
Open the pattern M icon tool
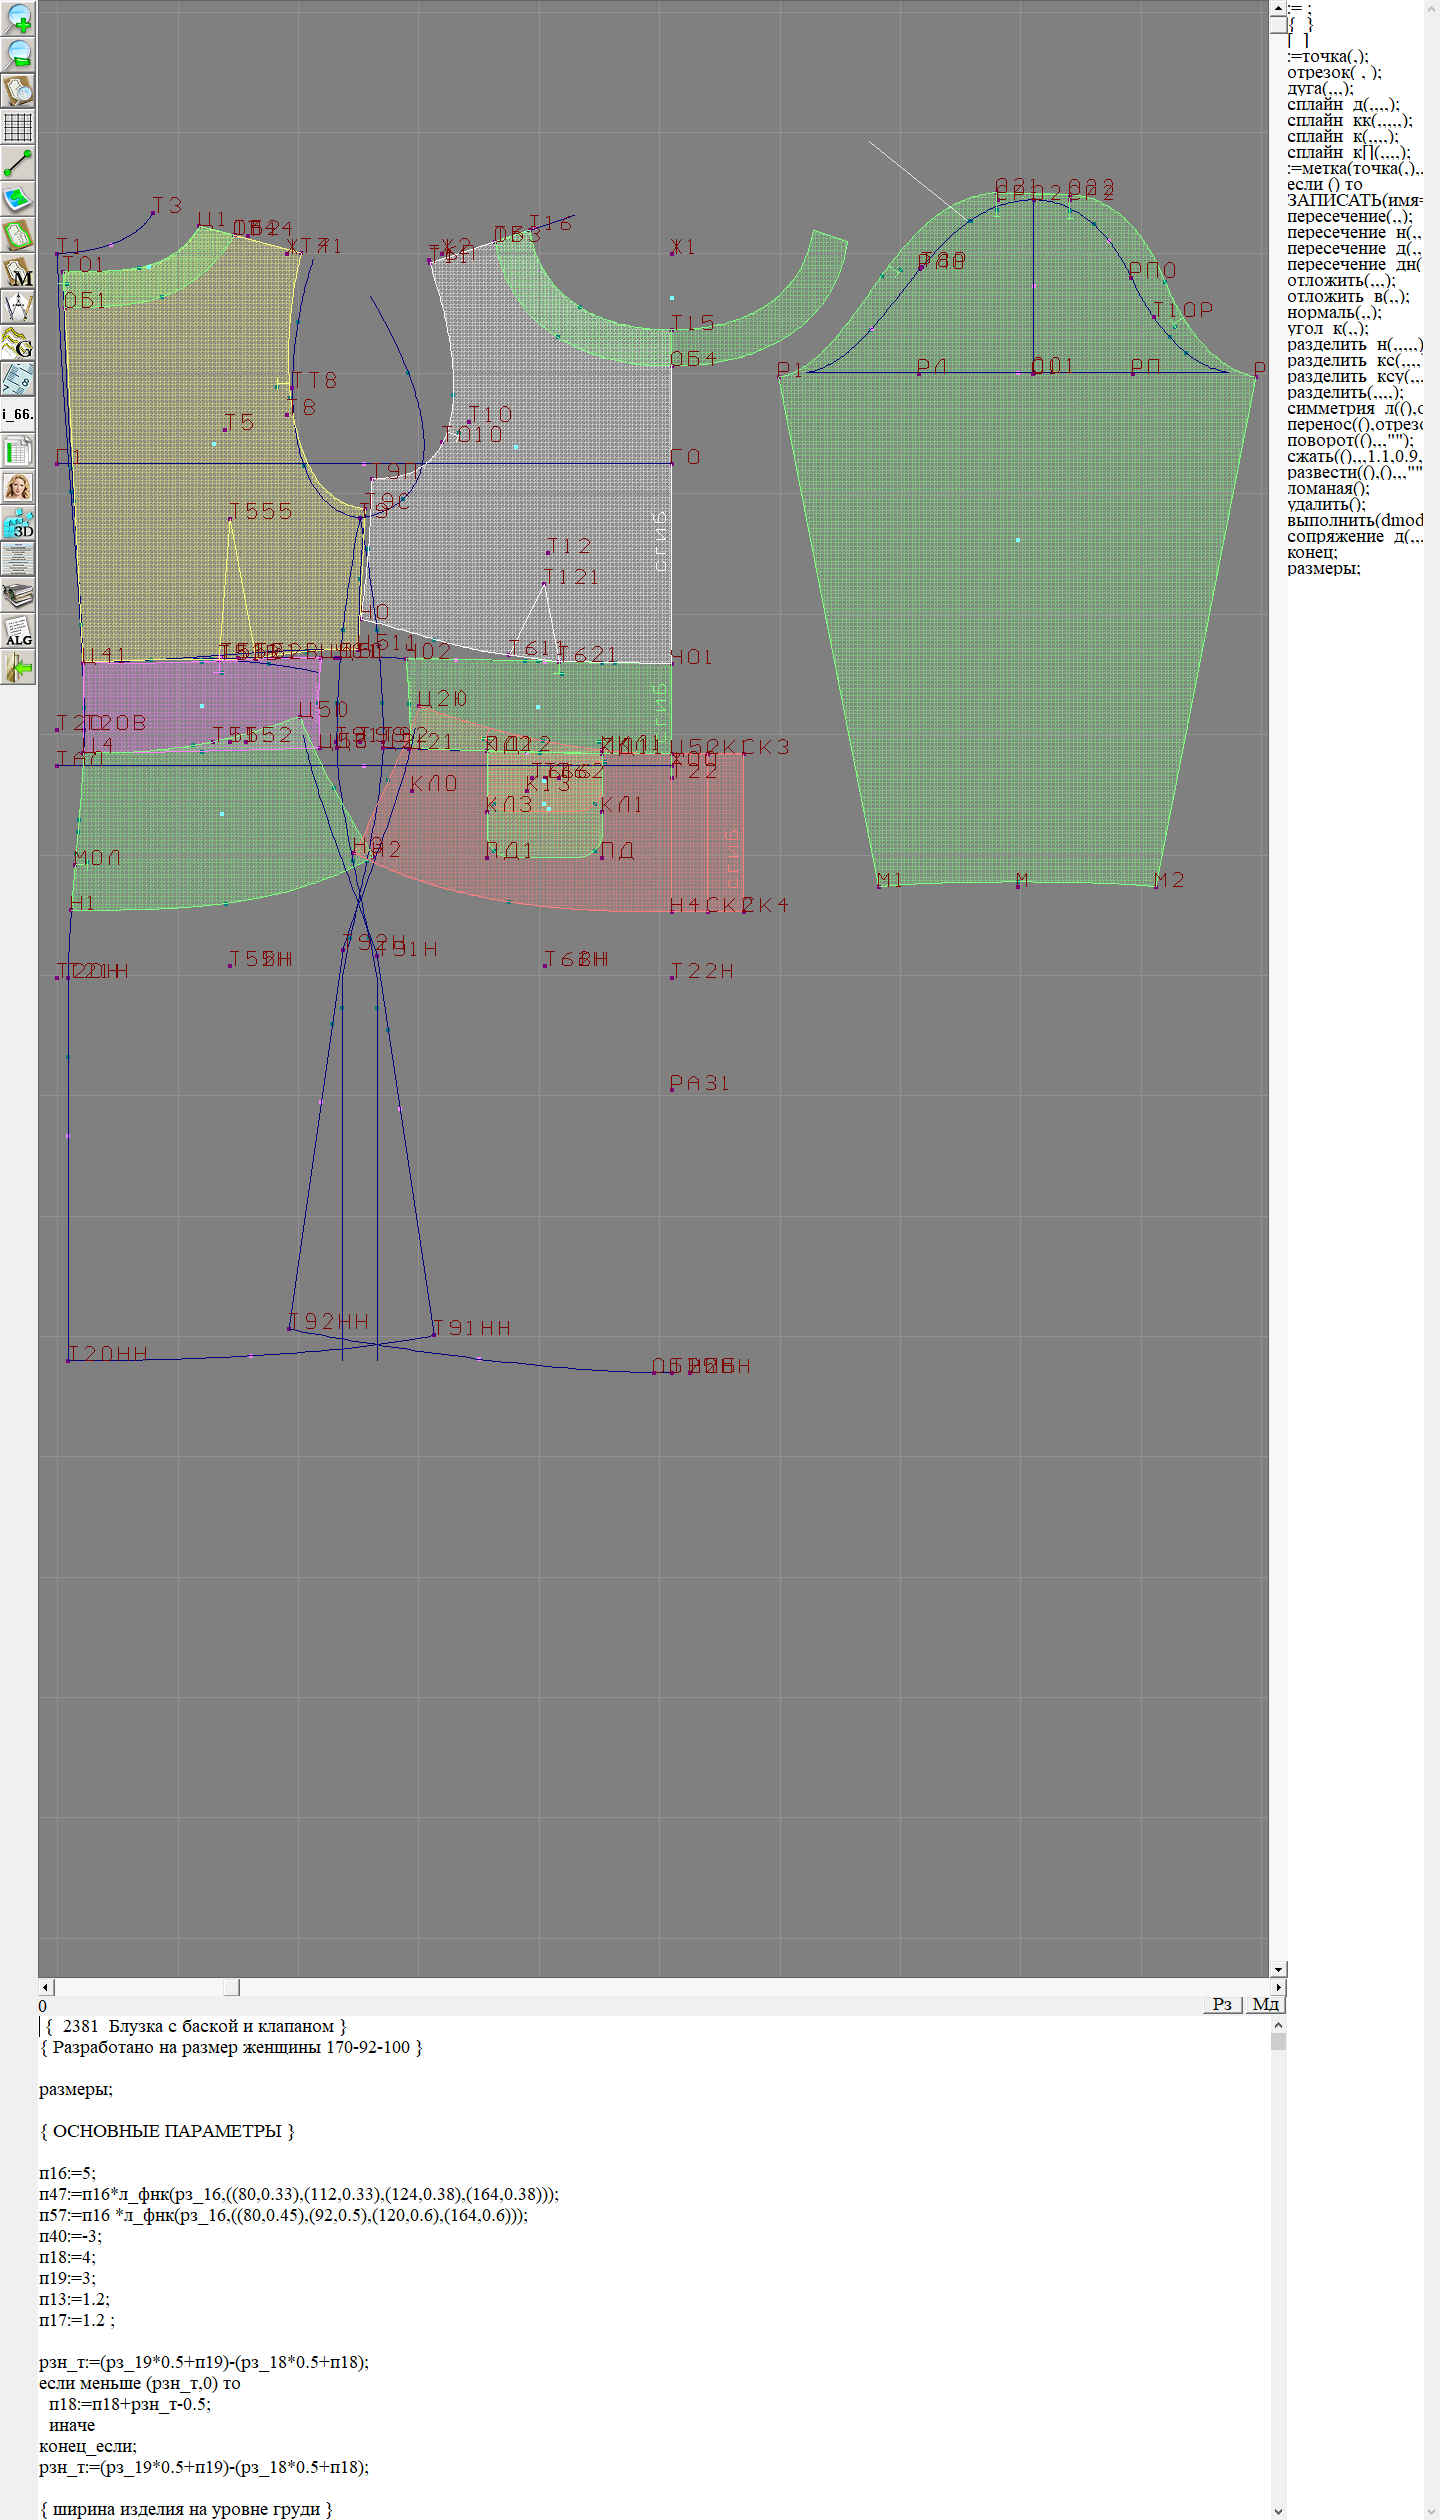coord(18,271)
